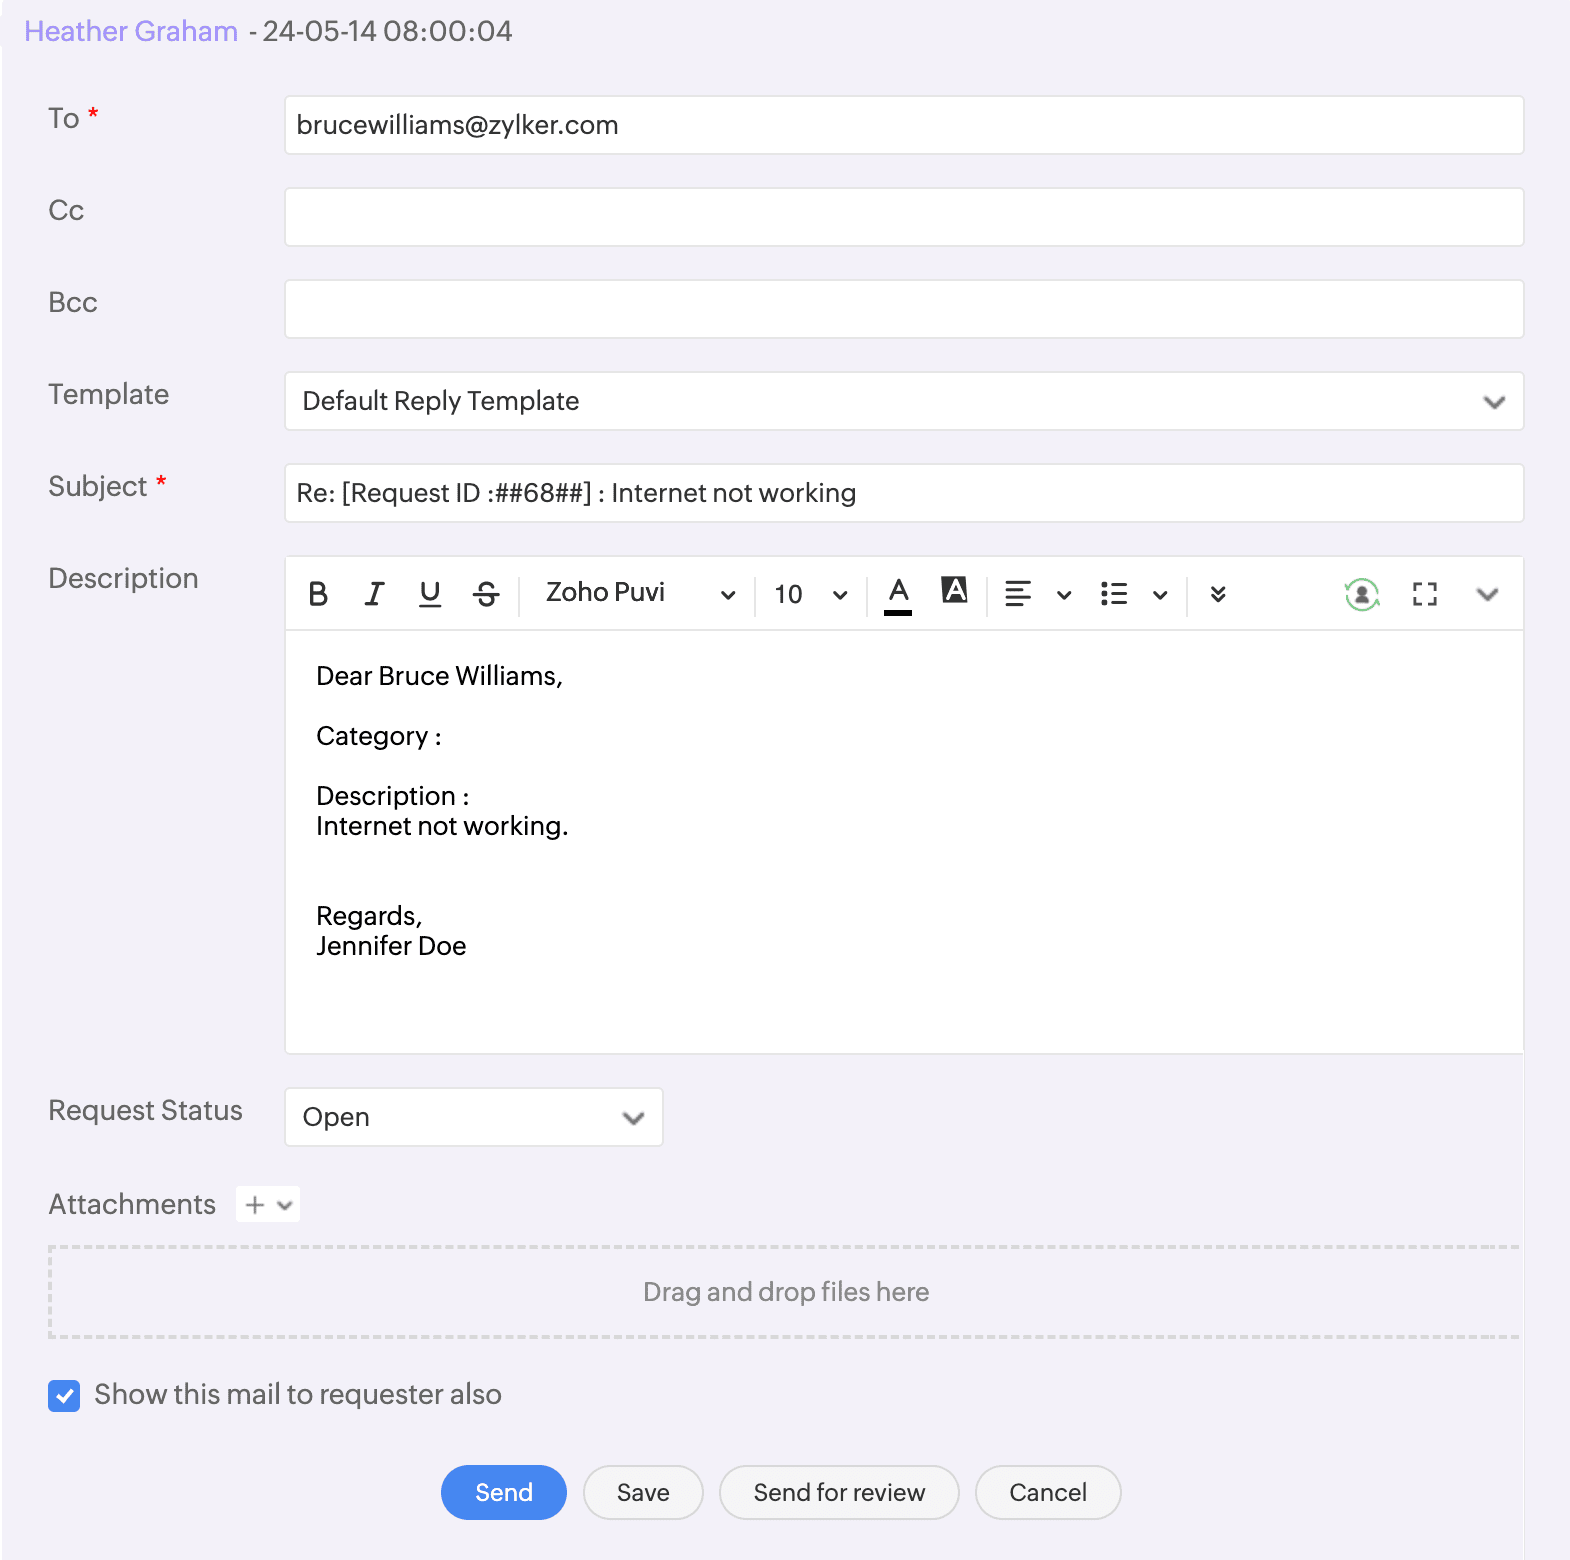Image resolution: width=1570 pixels, height=1560 pixels.
Task: Toggle bold formatting in editor toolbar
Action: [x=318, y=594]
